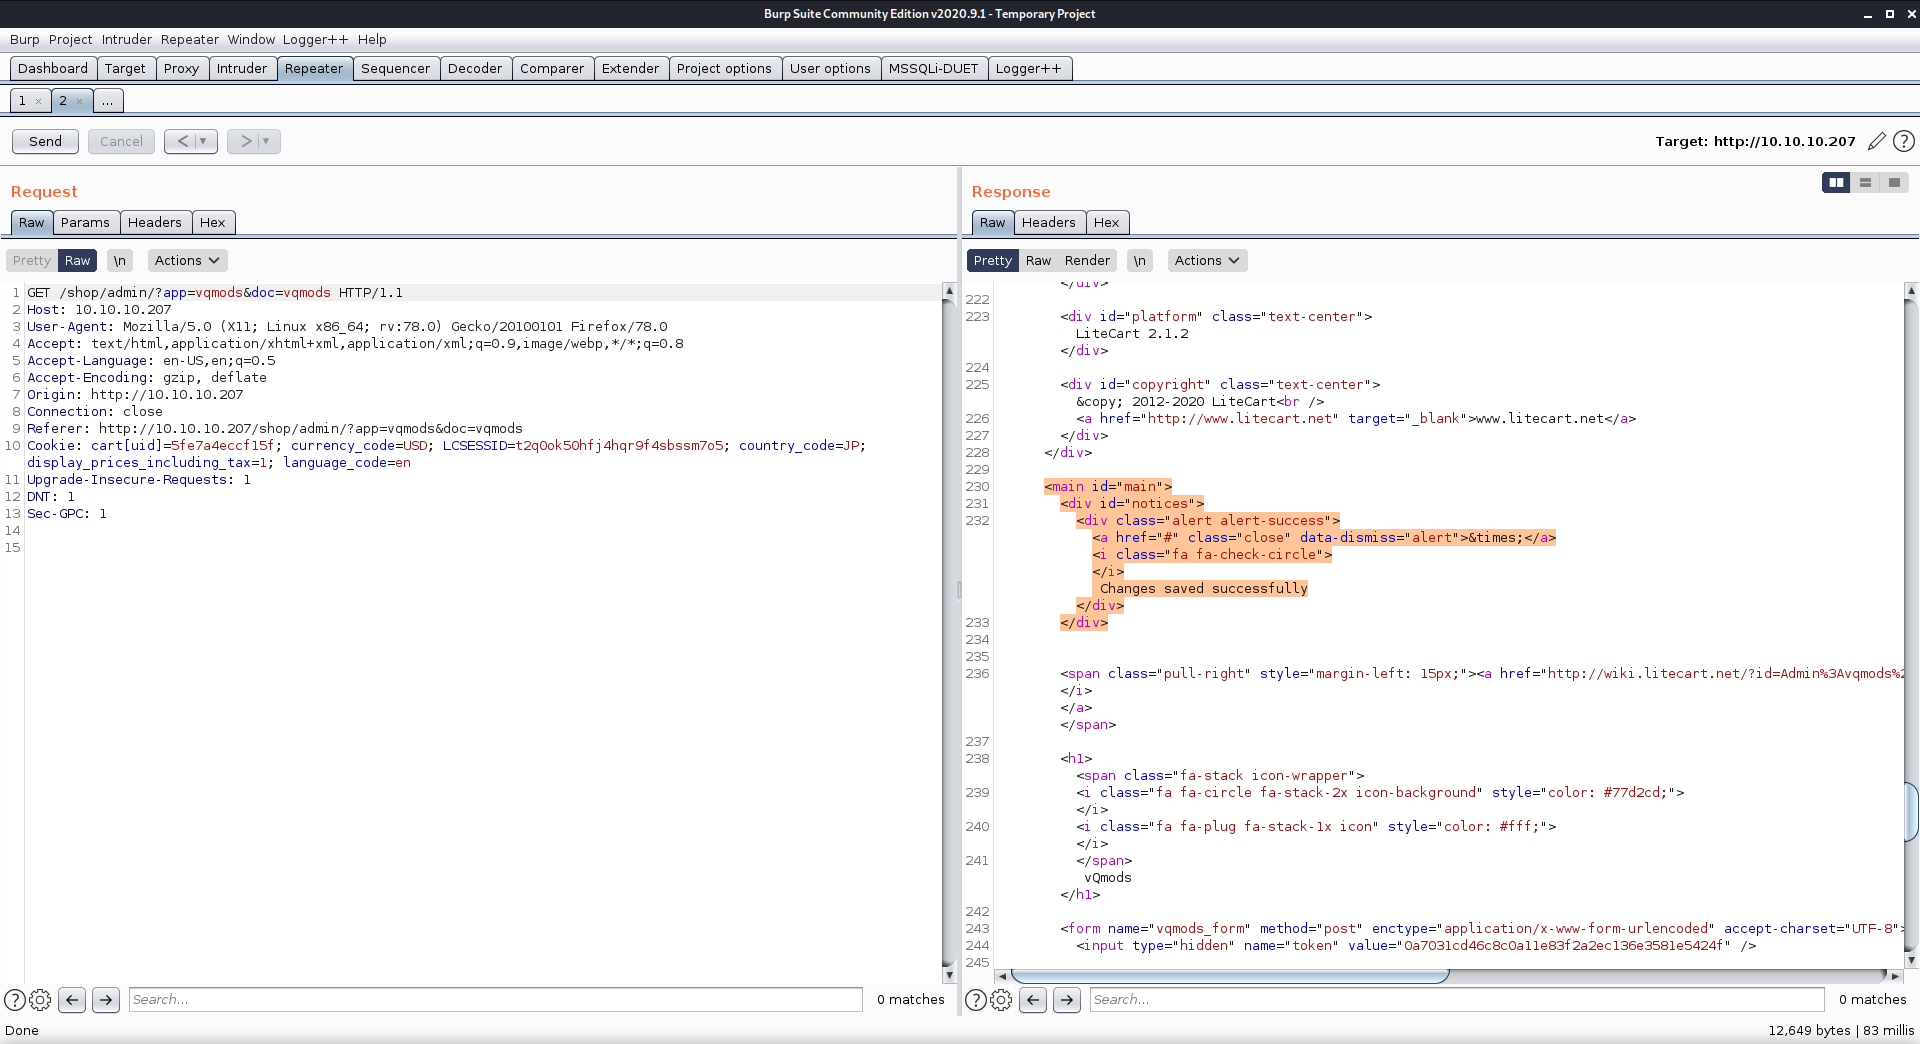The width and height of the screenshot is (1920, 1044).
Task: Select side-by-side split layout icon
Action: click(1836, 182)
